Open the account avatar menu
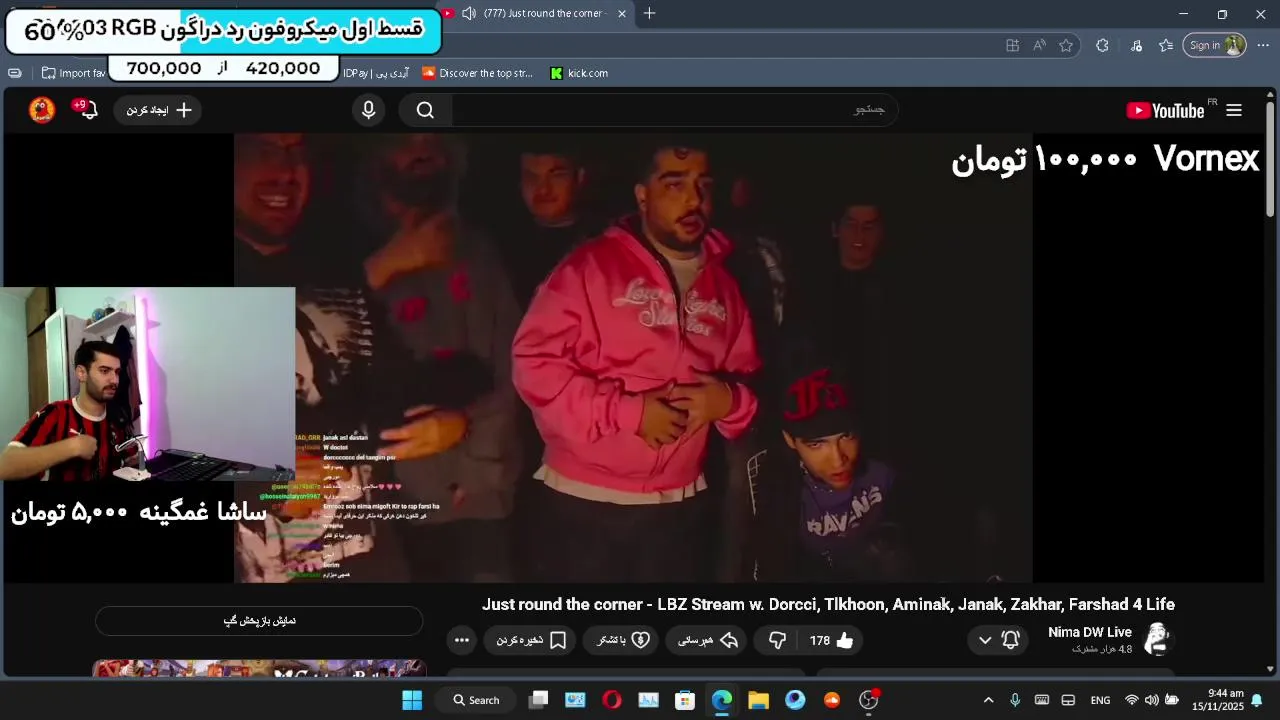The width and height of the screenshot is (1280, 720). tap(42, 110)
